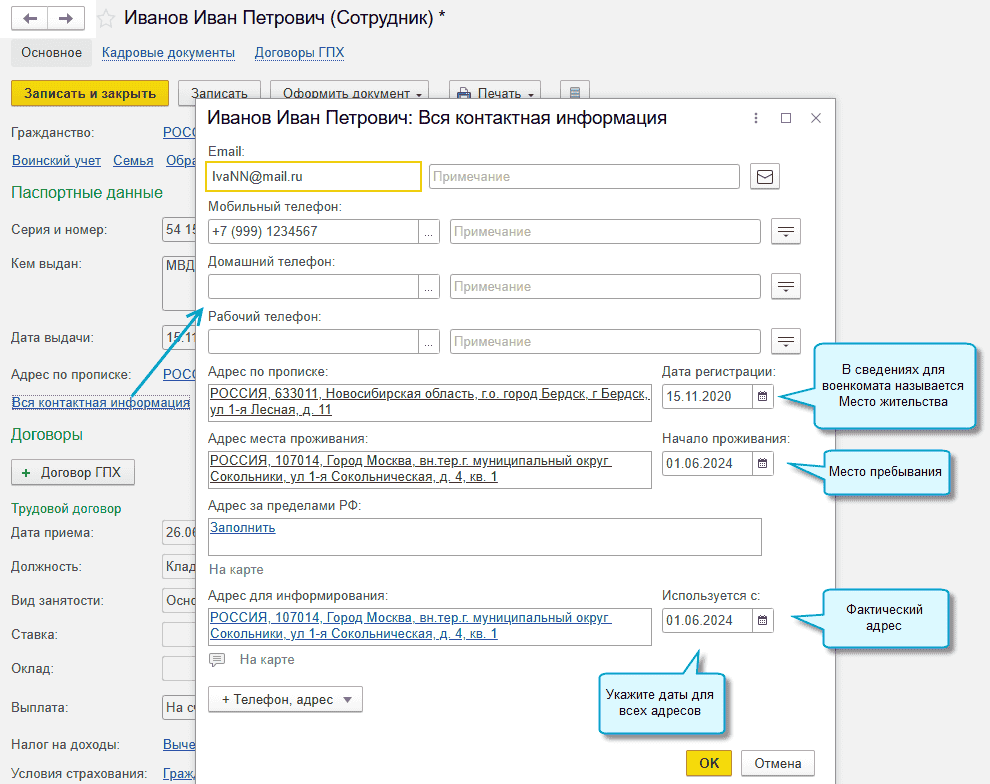
Task: Click the envelope icon next to Email
Action: 765,177
